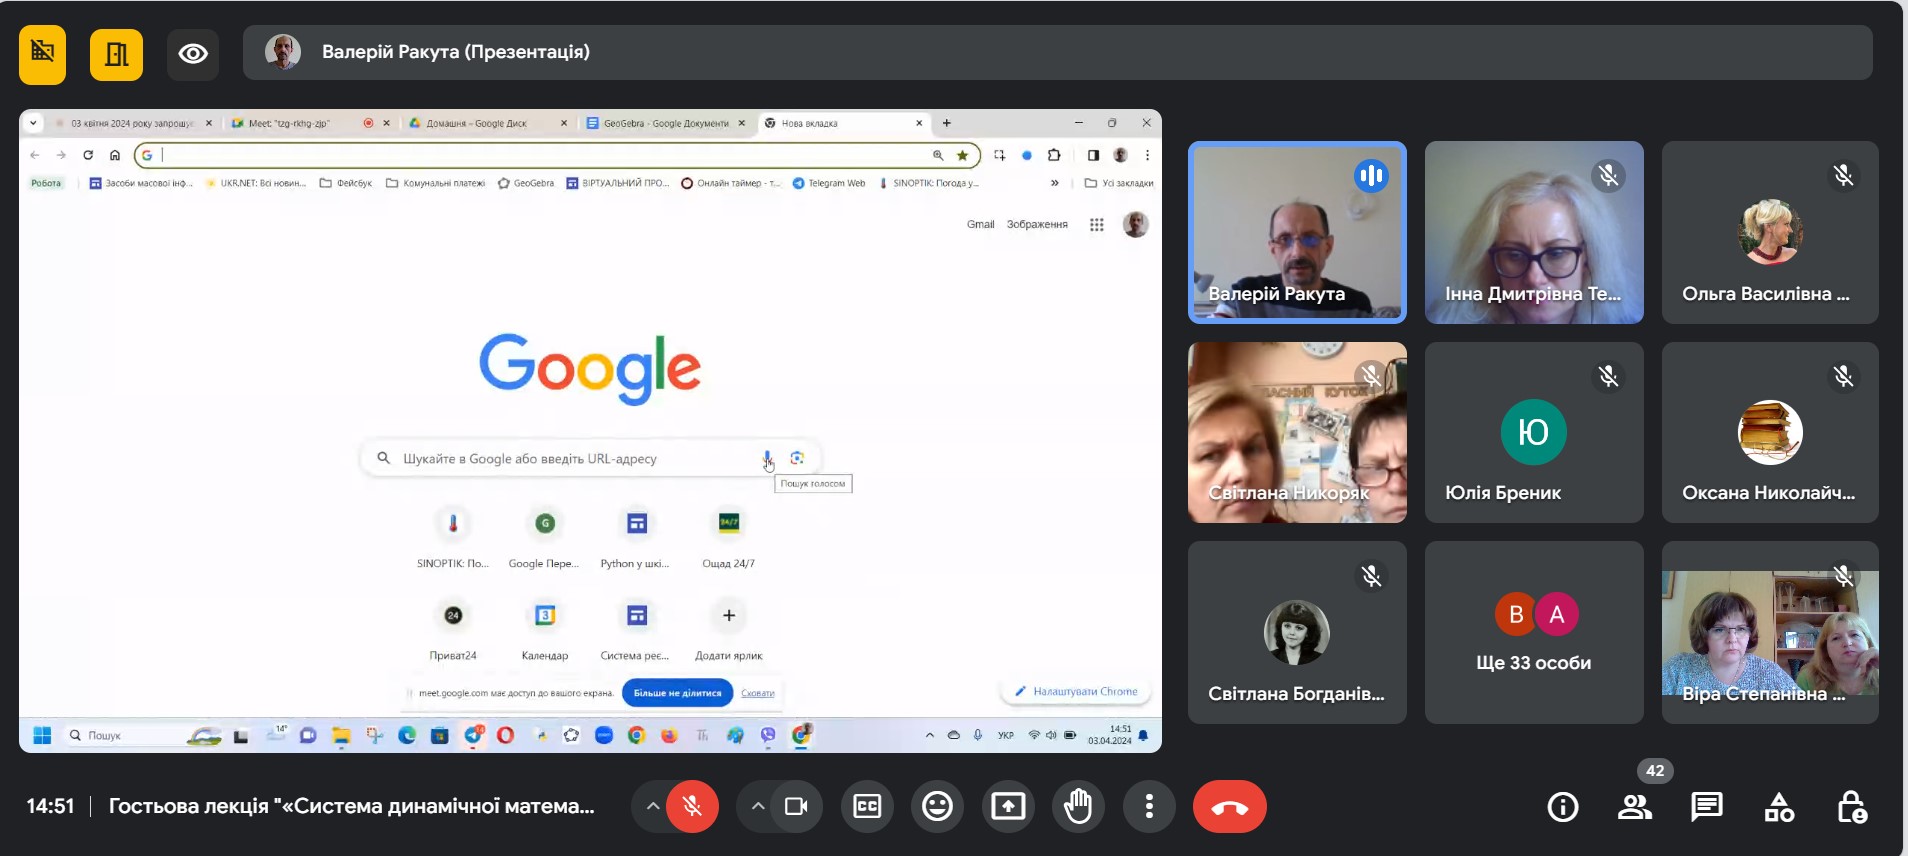Open the 'Комунальні платежі' bookmark folder
The image size is (1908, 856).
coord(435,183)
